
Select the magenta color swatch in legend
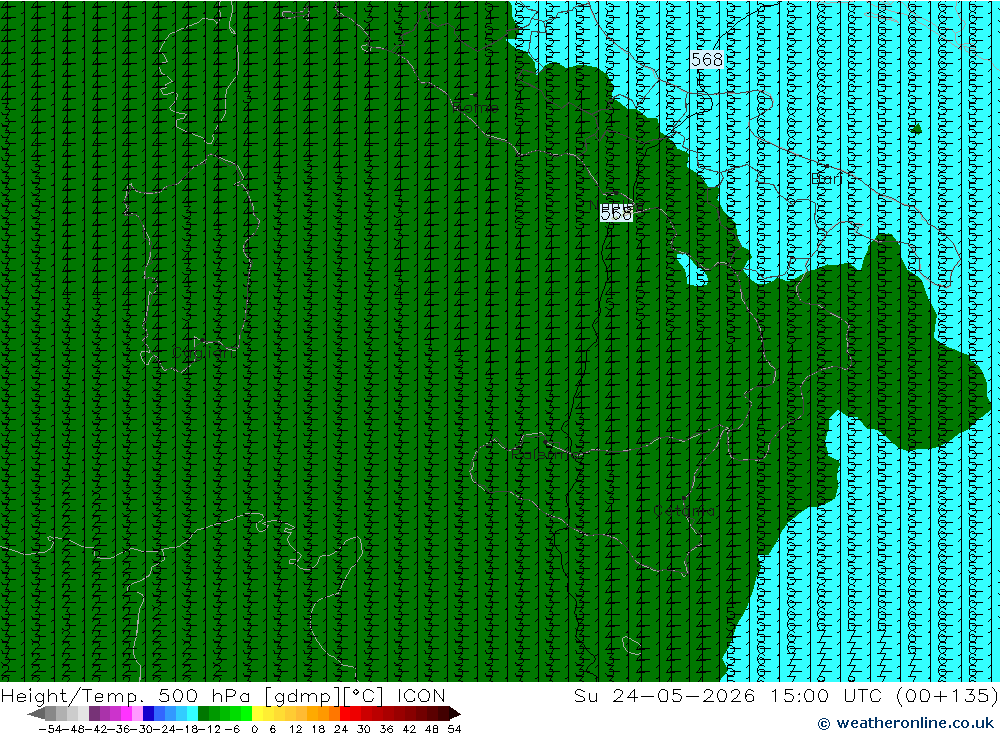126,713
